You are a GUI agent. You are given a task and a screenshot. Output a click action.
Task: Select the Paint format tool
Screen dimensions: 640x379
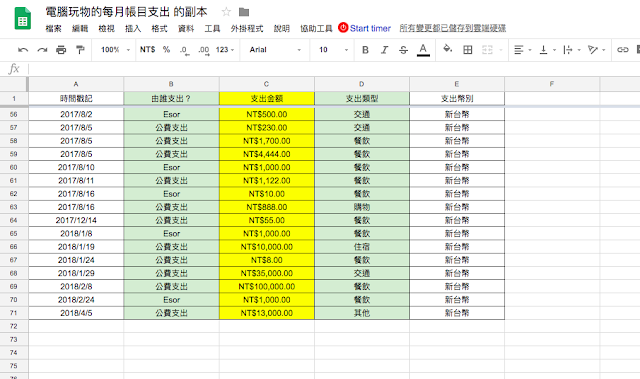point(80,50)
